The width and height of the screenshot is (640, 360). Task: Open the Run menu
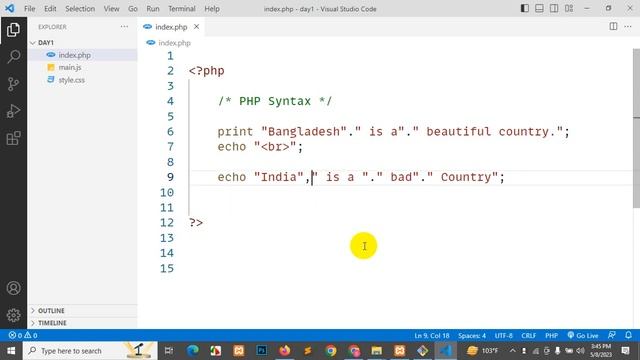153,9
